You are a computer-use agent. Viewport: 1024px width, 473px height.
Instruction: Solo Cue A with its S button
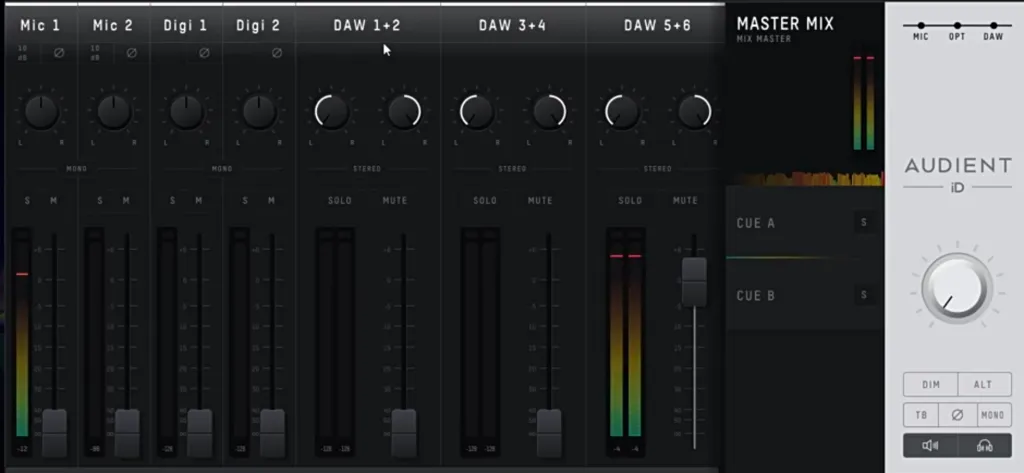[863, 223]
